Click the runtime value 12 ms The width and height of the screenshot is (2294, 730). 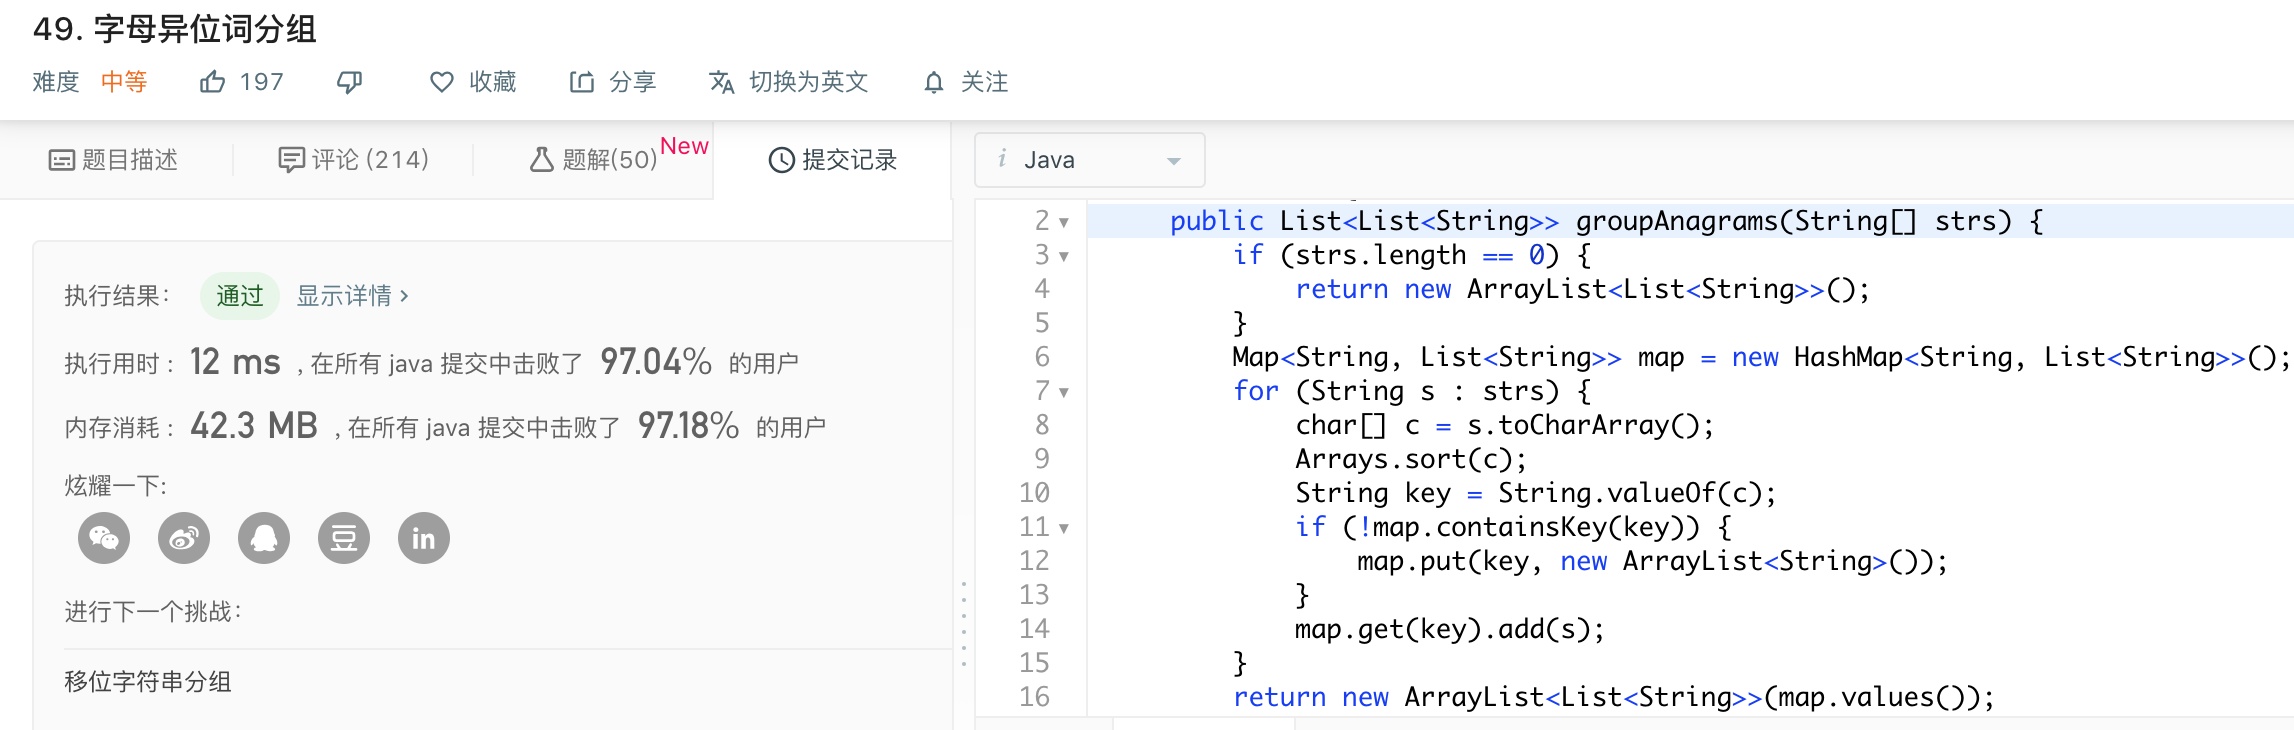235,362
